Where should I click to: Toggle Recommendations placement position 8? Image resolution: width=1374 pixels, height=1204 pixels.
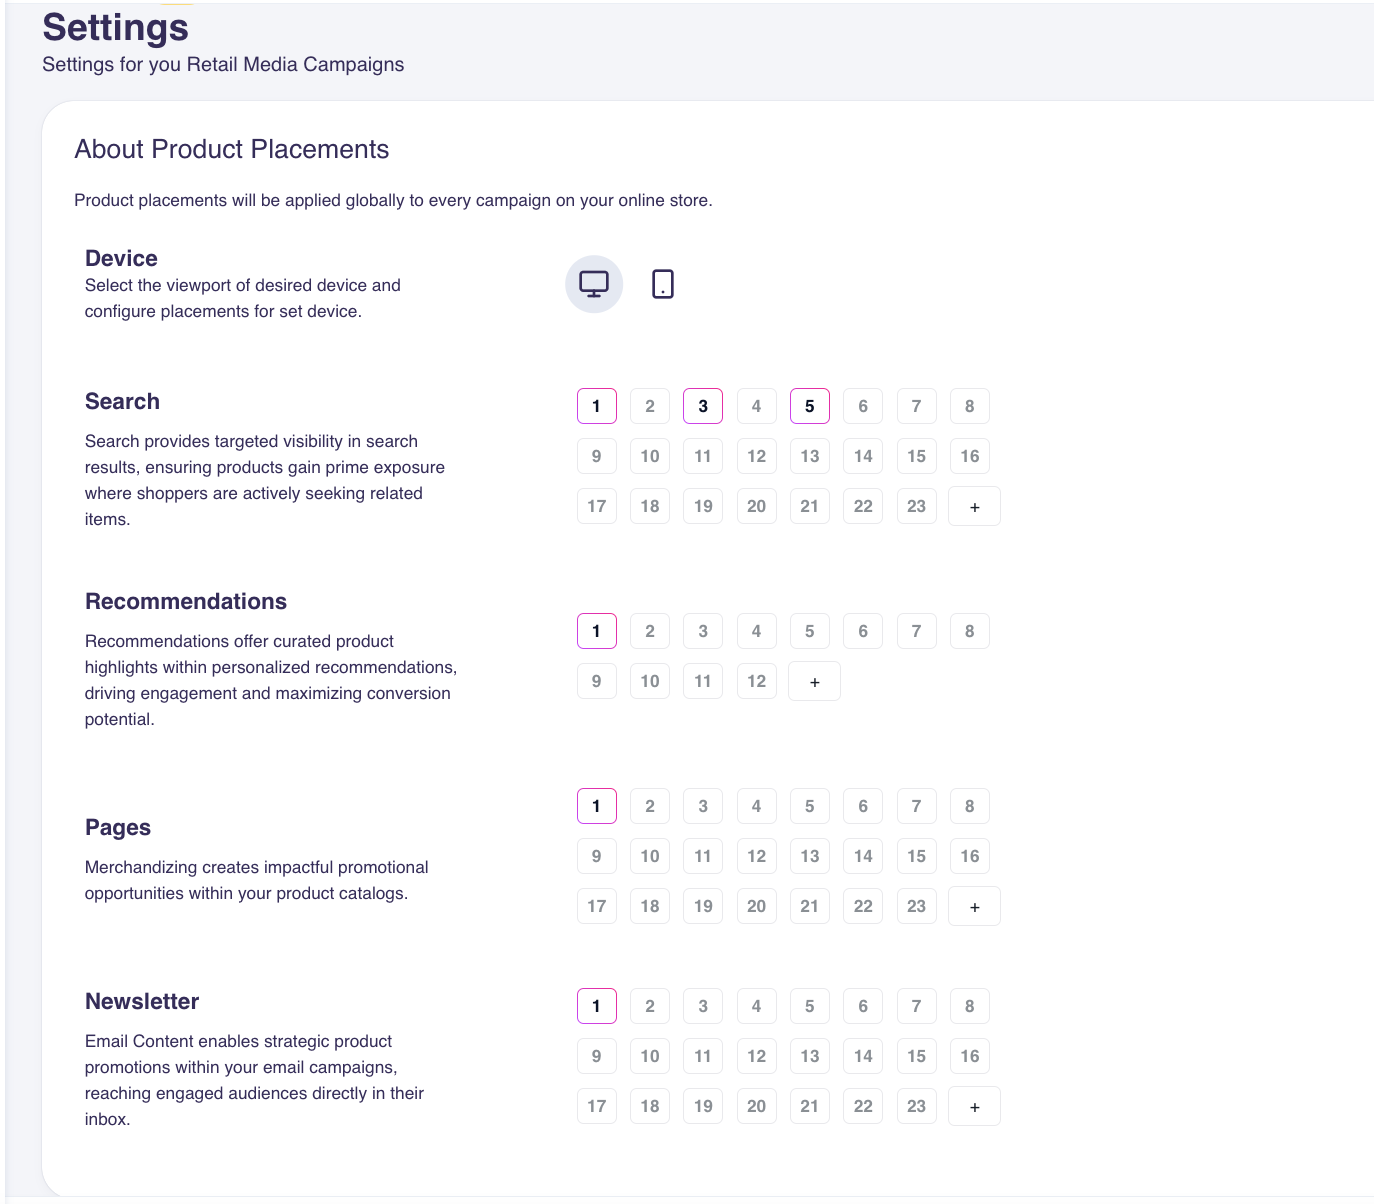(x=969, y=631)
